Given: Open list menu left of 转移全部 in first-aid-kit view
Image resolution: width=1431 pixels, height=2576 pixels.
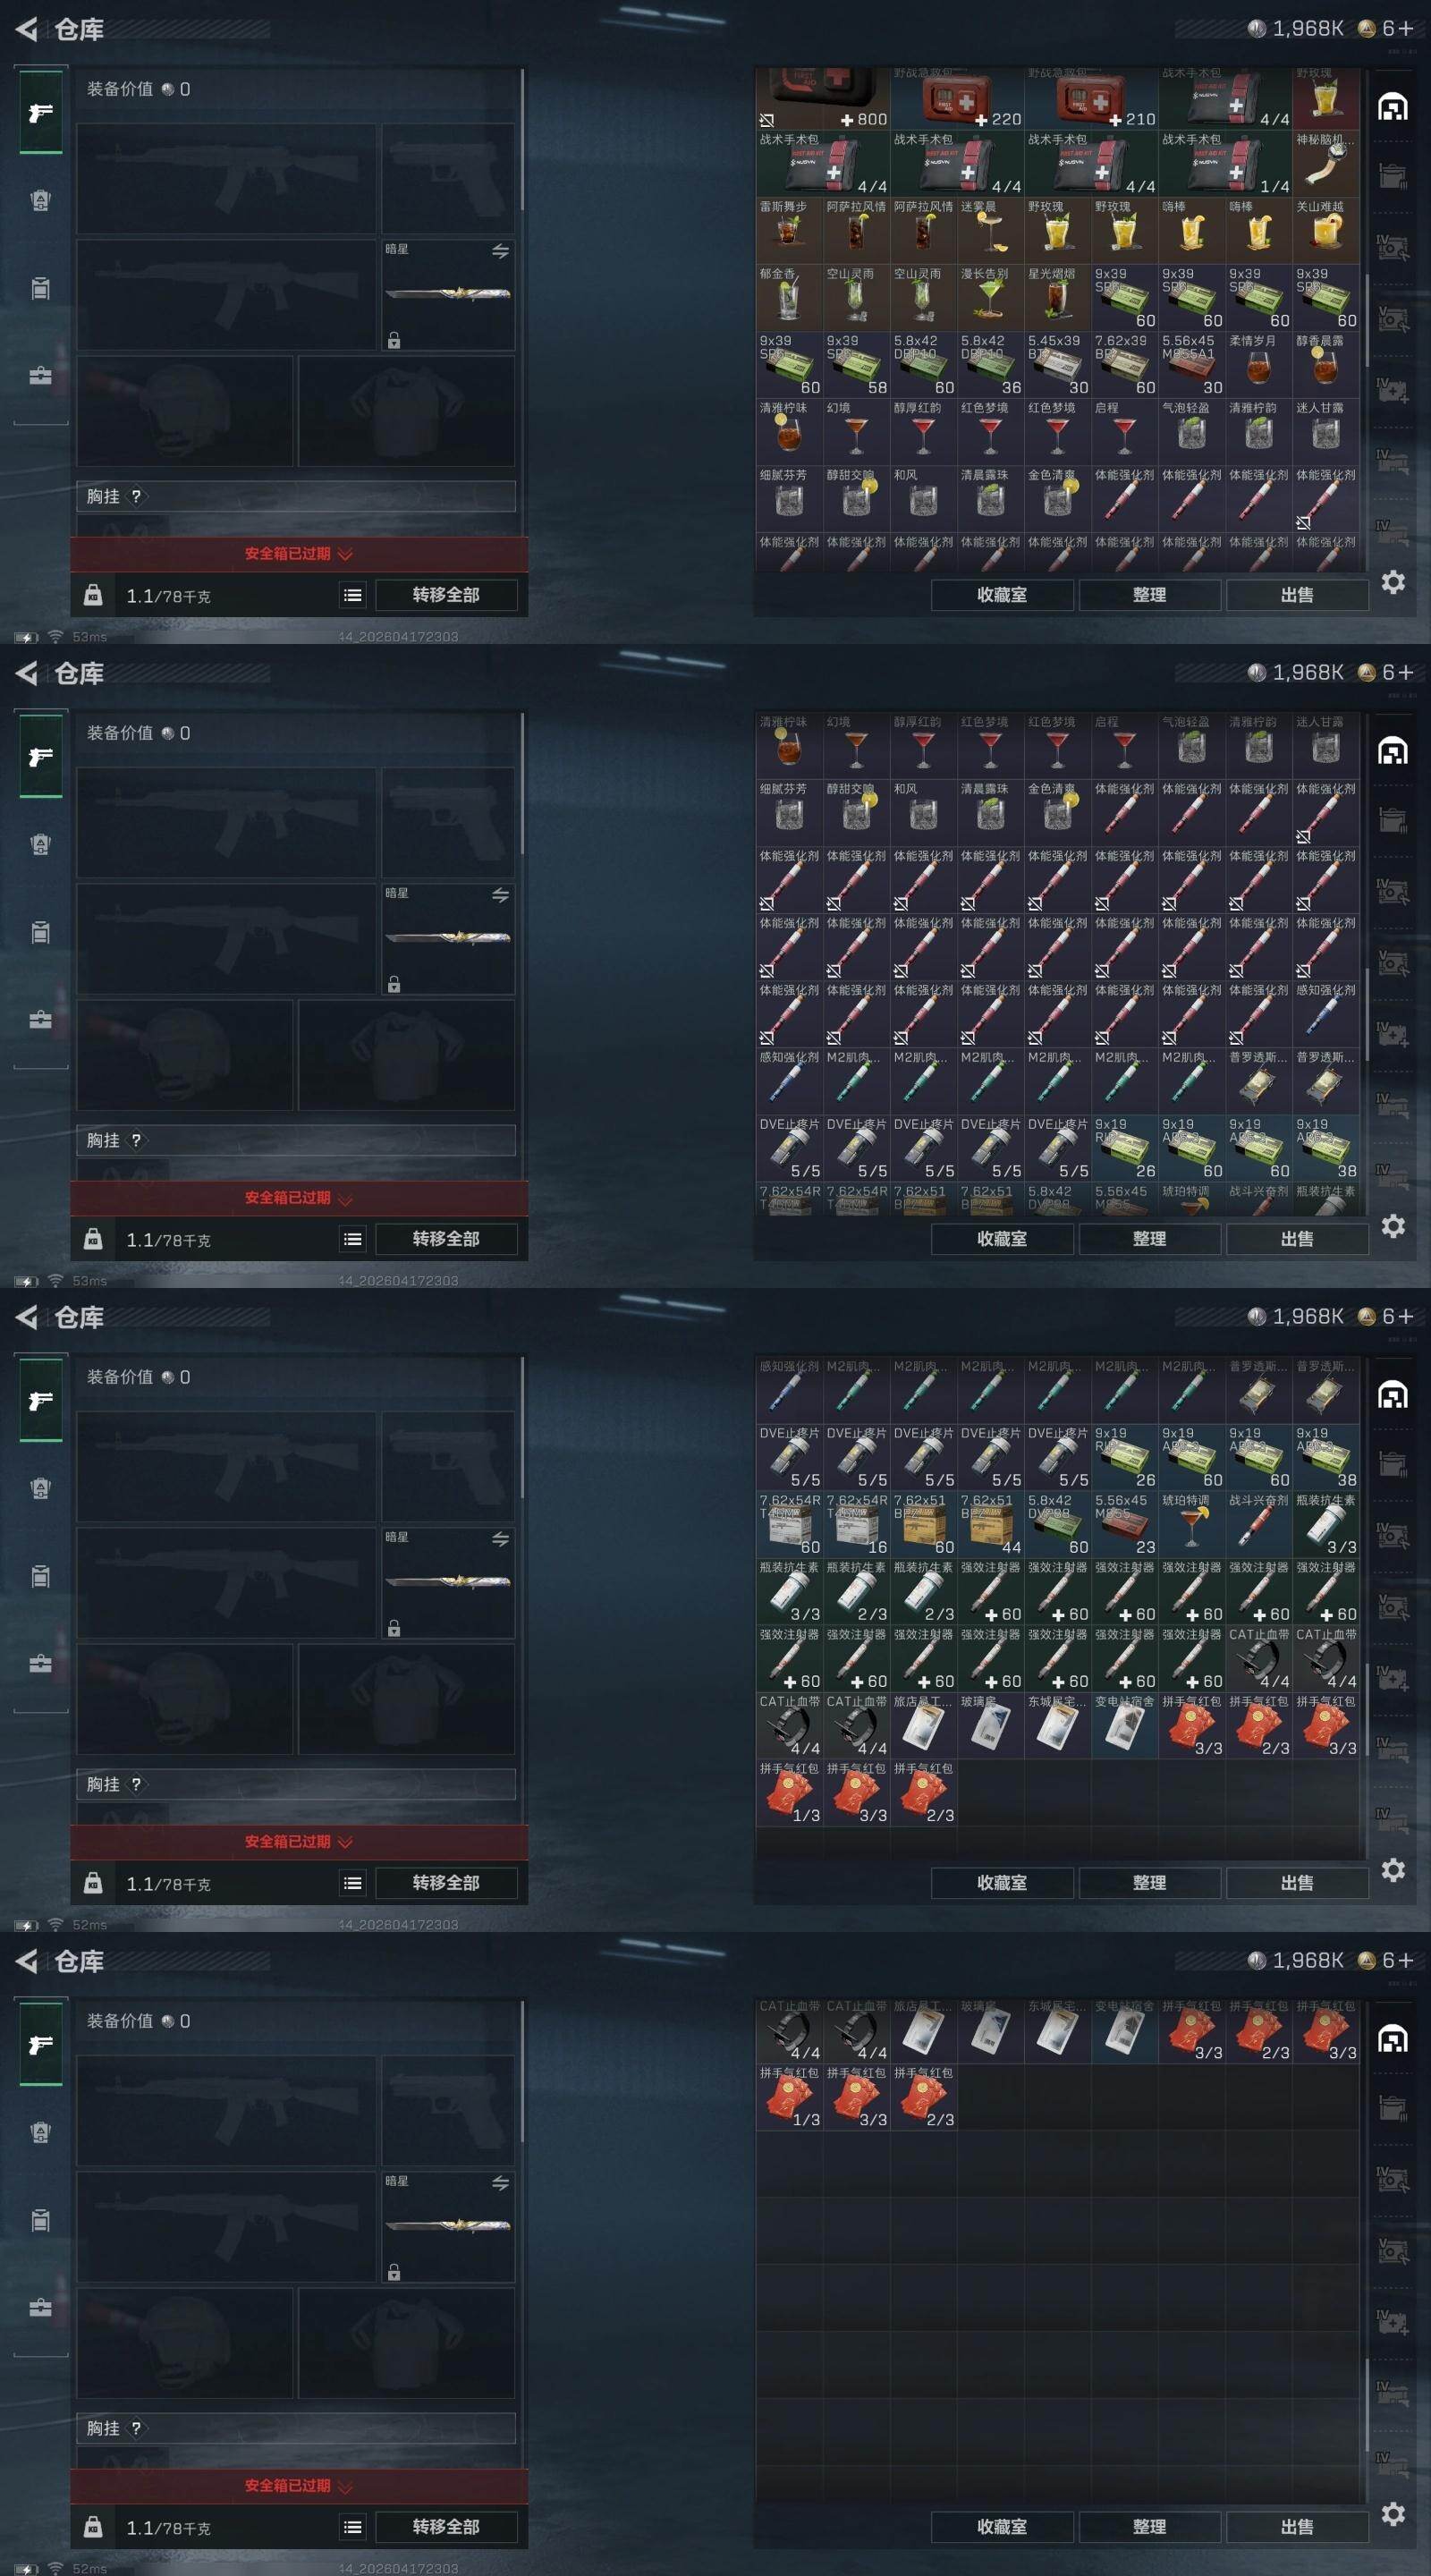Looking at the screenshot, I should [352, 595].
